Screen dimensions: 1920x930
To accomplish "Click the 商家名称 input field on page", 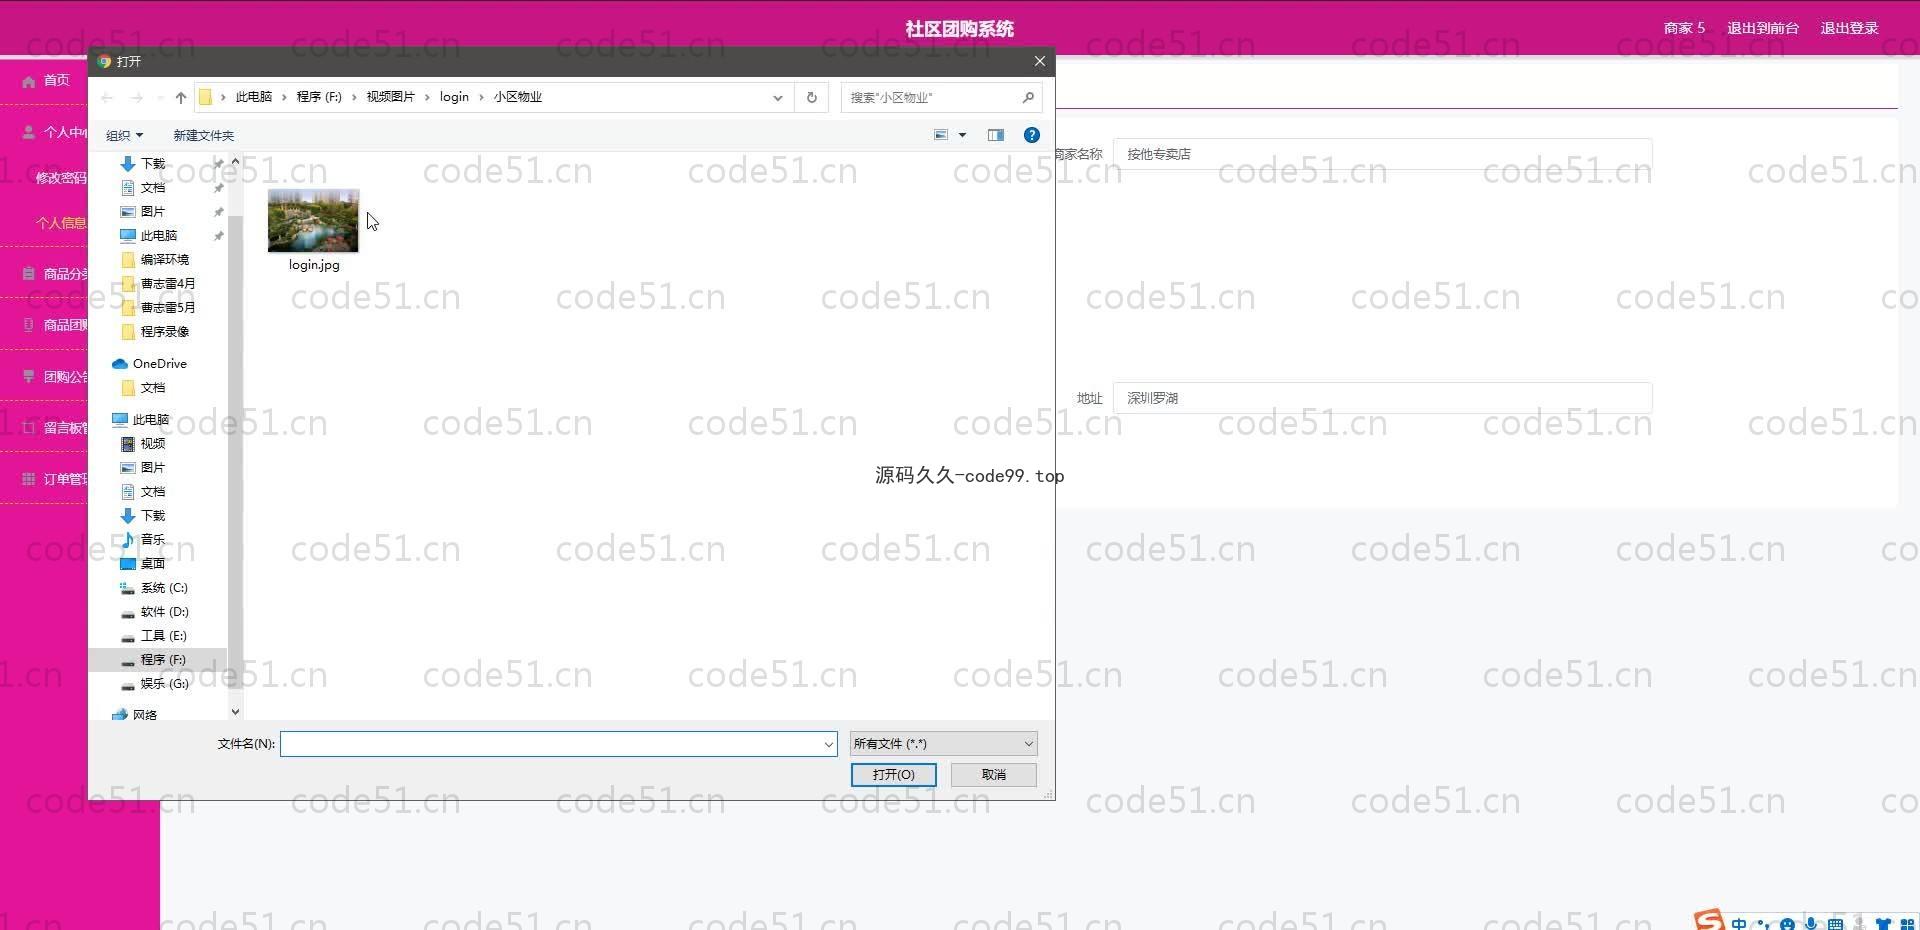I will pyautogui.click(x=1382, y=154).
